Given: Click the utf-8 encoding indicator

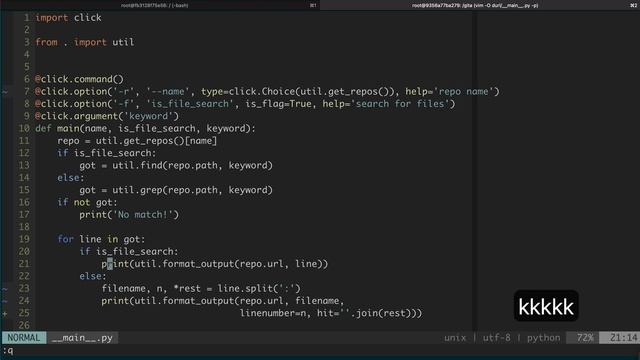Looking at the screenshot, I should pyautogui.click(x=496, y=338).
